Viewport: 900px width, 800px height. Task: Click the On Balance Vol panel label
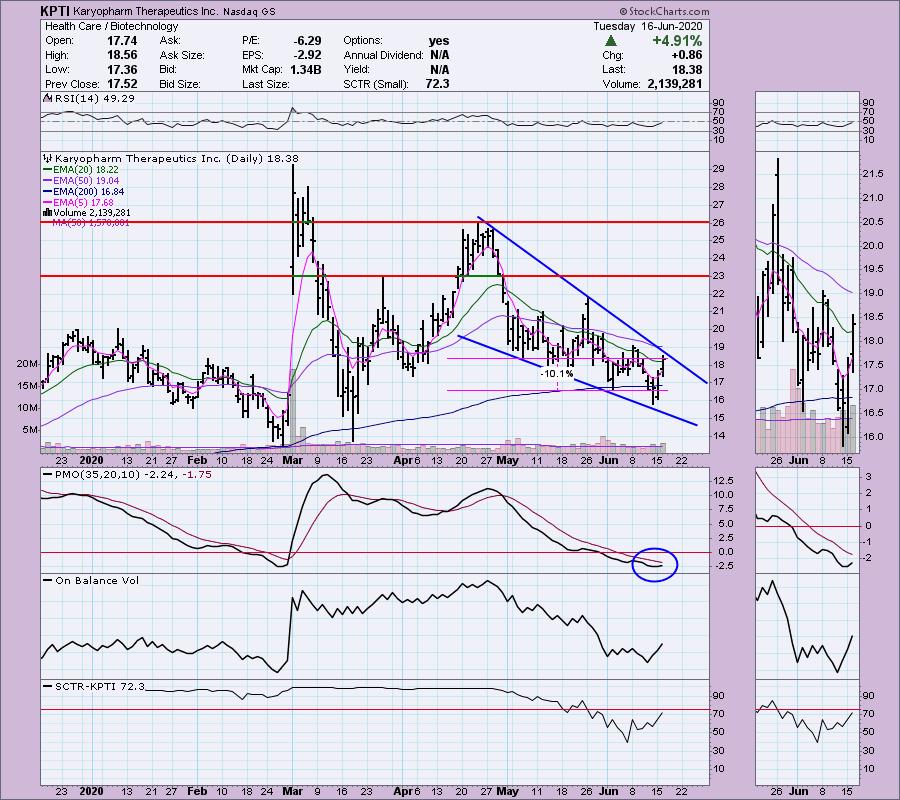tap(97, 580)
